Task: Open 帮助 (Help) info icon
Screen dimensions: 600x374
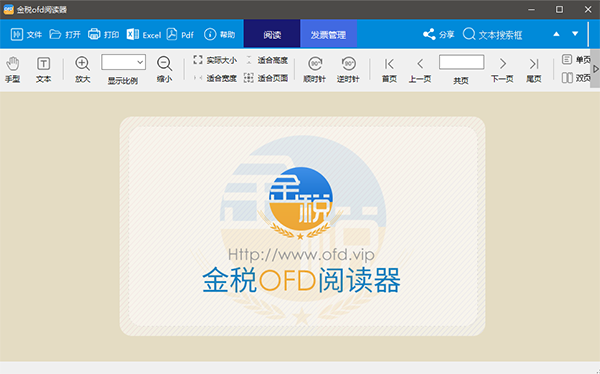Action: [x=210, y=34]
